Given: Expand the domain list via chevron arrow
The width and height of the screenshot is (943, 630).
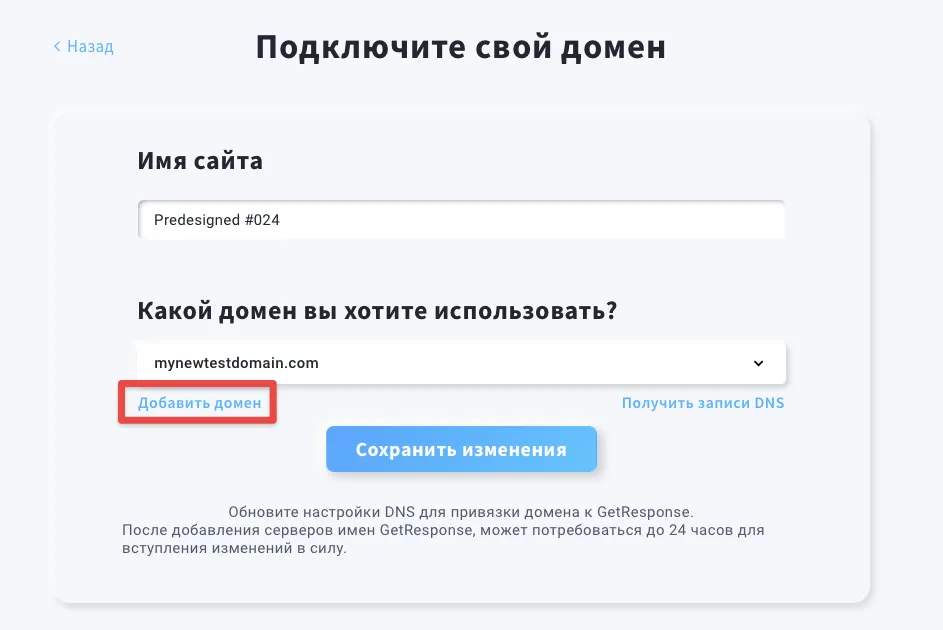Looking at the screenshot, I should tap(758, 363).
